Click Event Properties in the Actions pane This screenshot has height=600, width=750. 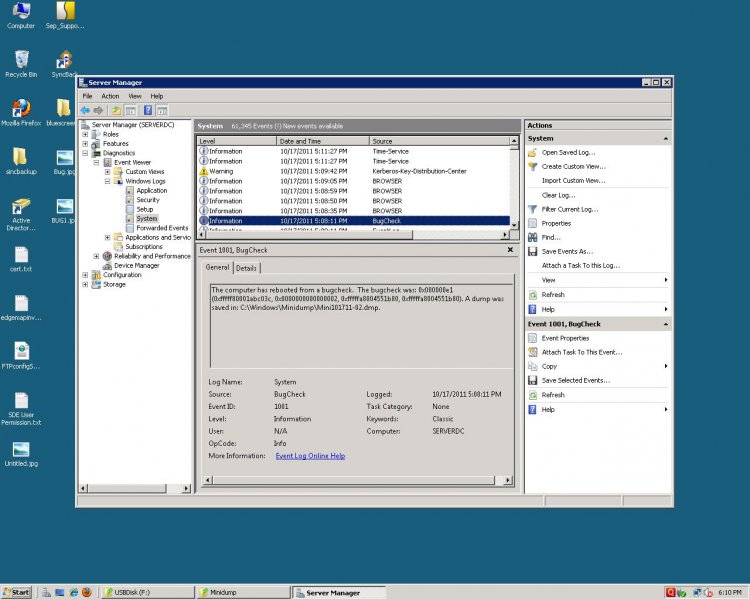(x=565, y=338)
